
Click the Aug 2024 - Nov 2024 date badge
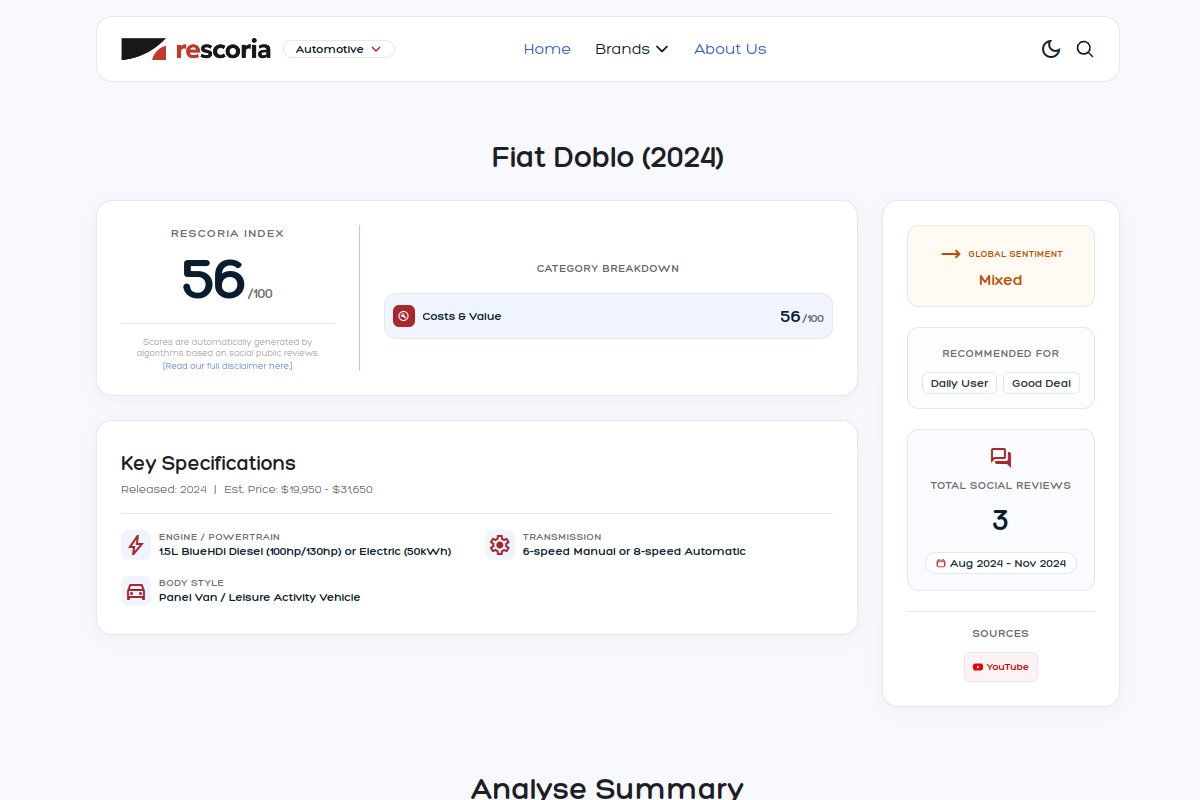coord(1001,563)
